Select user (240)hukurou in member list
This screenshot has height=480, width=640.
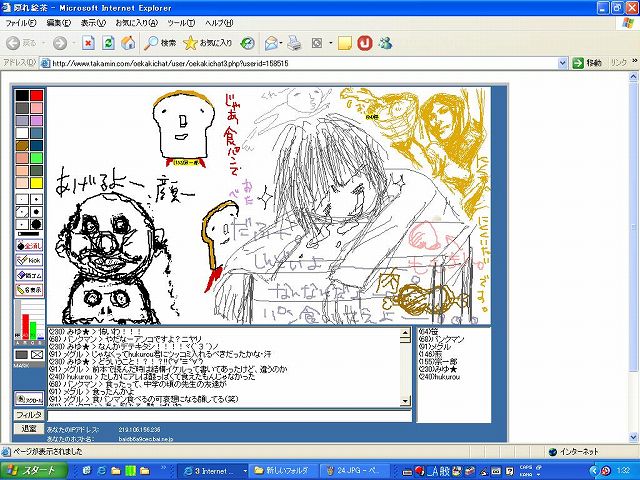439,377
